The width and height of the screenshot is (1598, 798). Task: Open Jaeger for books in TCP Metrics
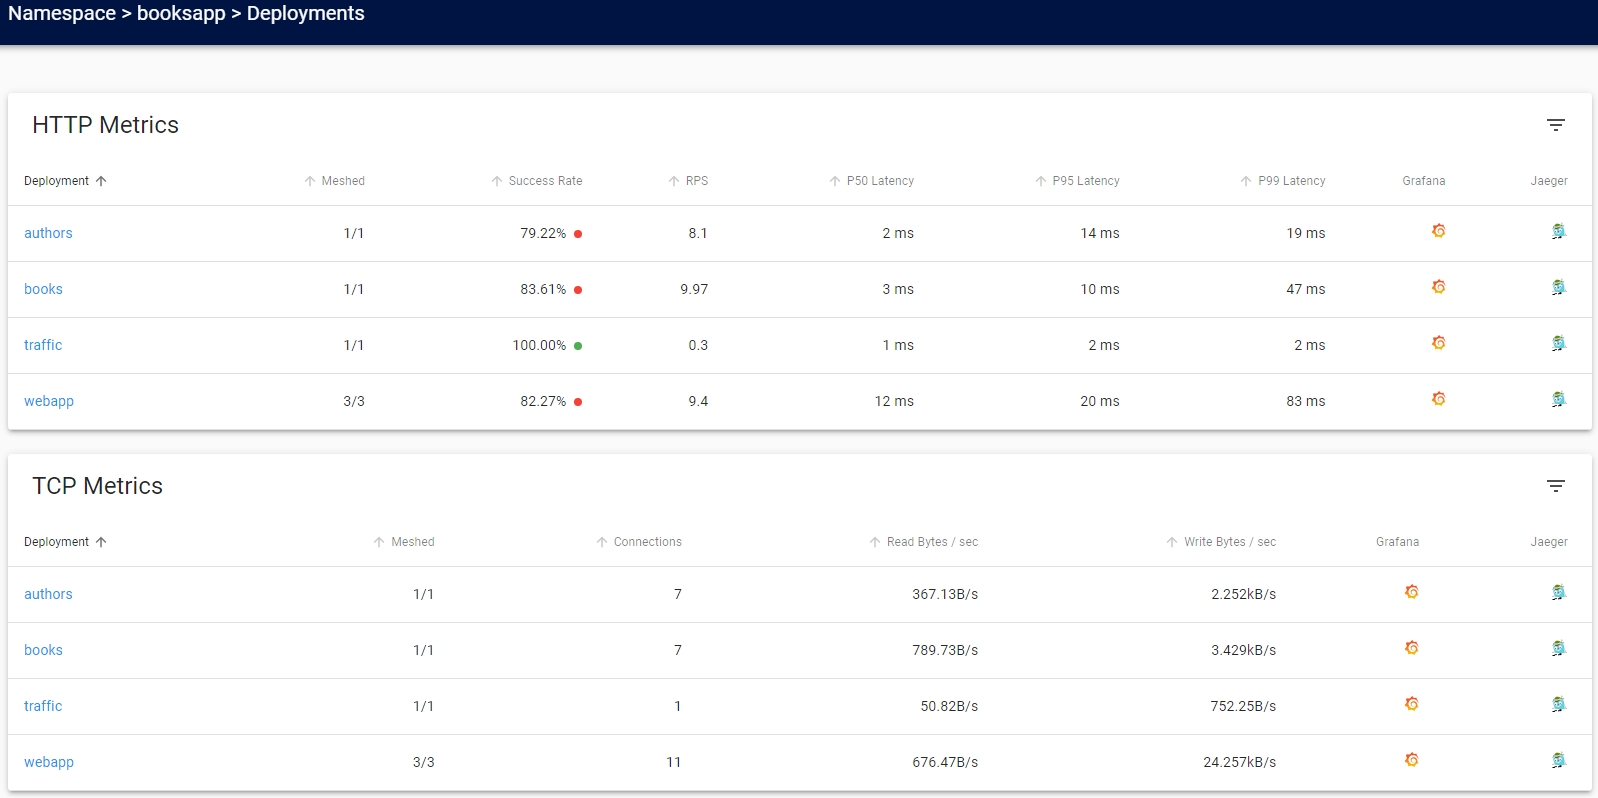tap(1558, 649)
